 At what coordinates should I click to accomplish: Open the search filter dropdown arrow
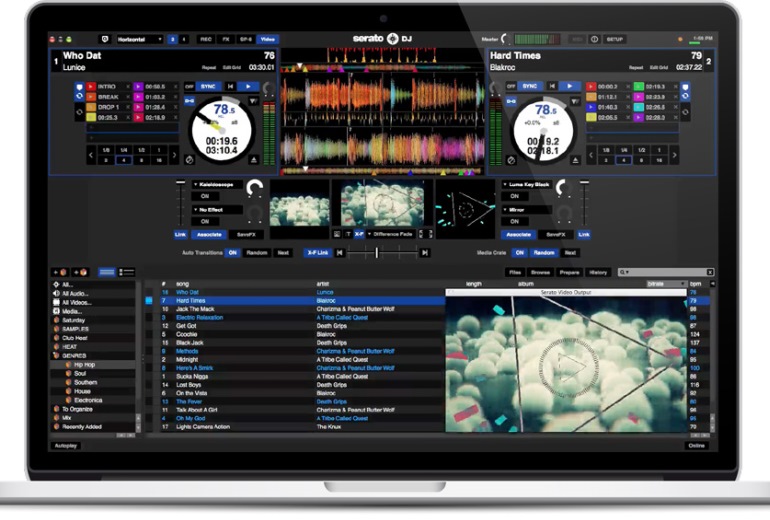(625, 273)
